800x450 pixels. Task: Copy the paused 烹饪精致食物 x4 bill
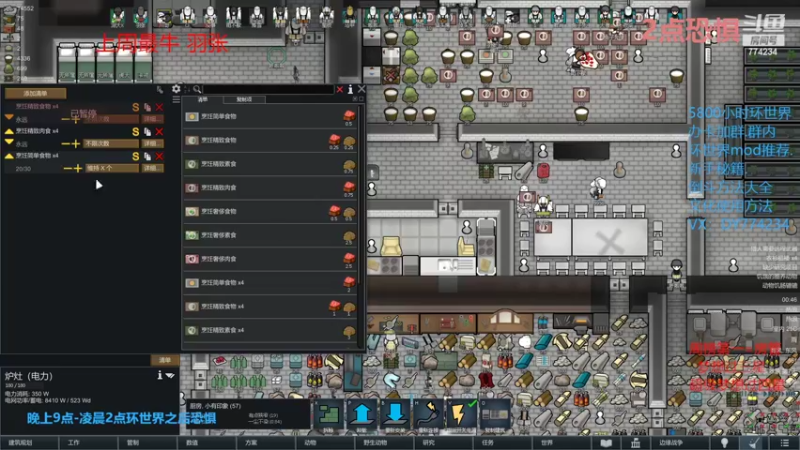pos(147,107)
